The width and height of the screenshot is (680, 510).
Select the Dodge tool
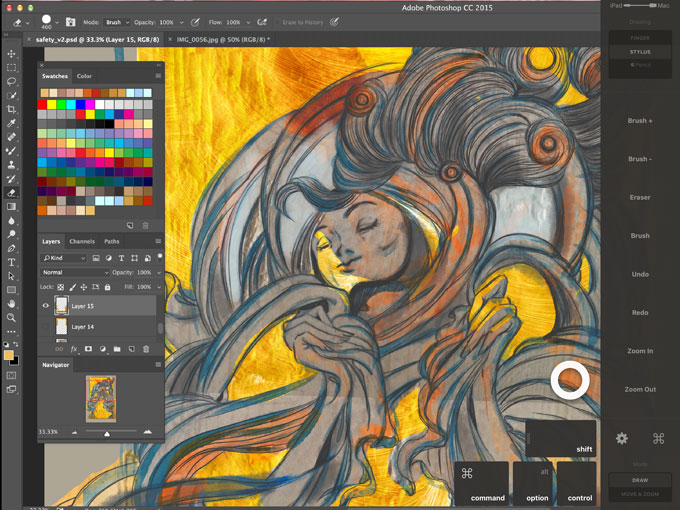point(12,234)
